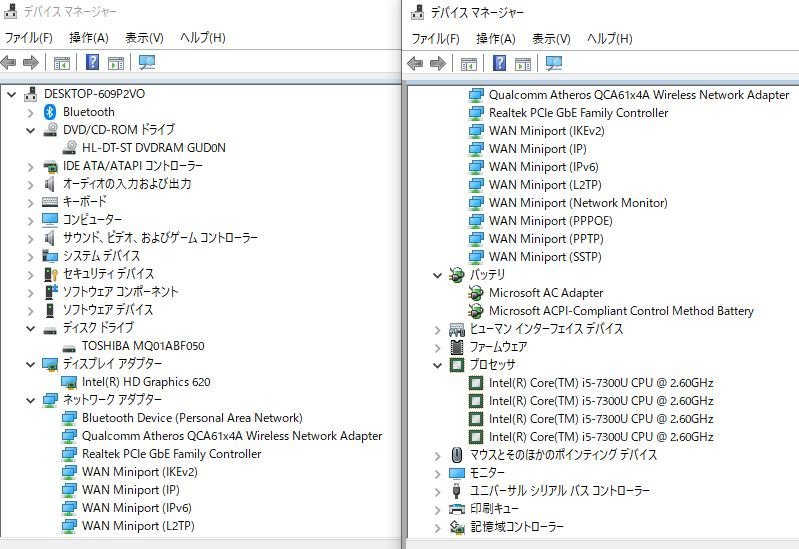This screenshot has height=549, width=799.
Task: Collapse ネットワーク アダプター in left window
Action: click(x=31, y=401)
